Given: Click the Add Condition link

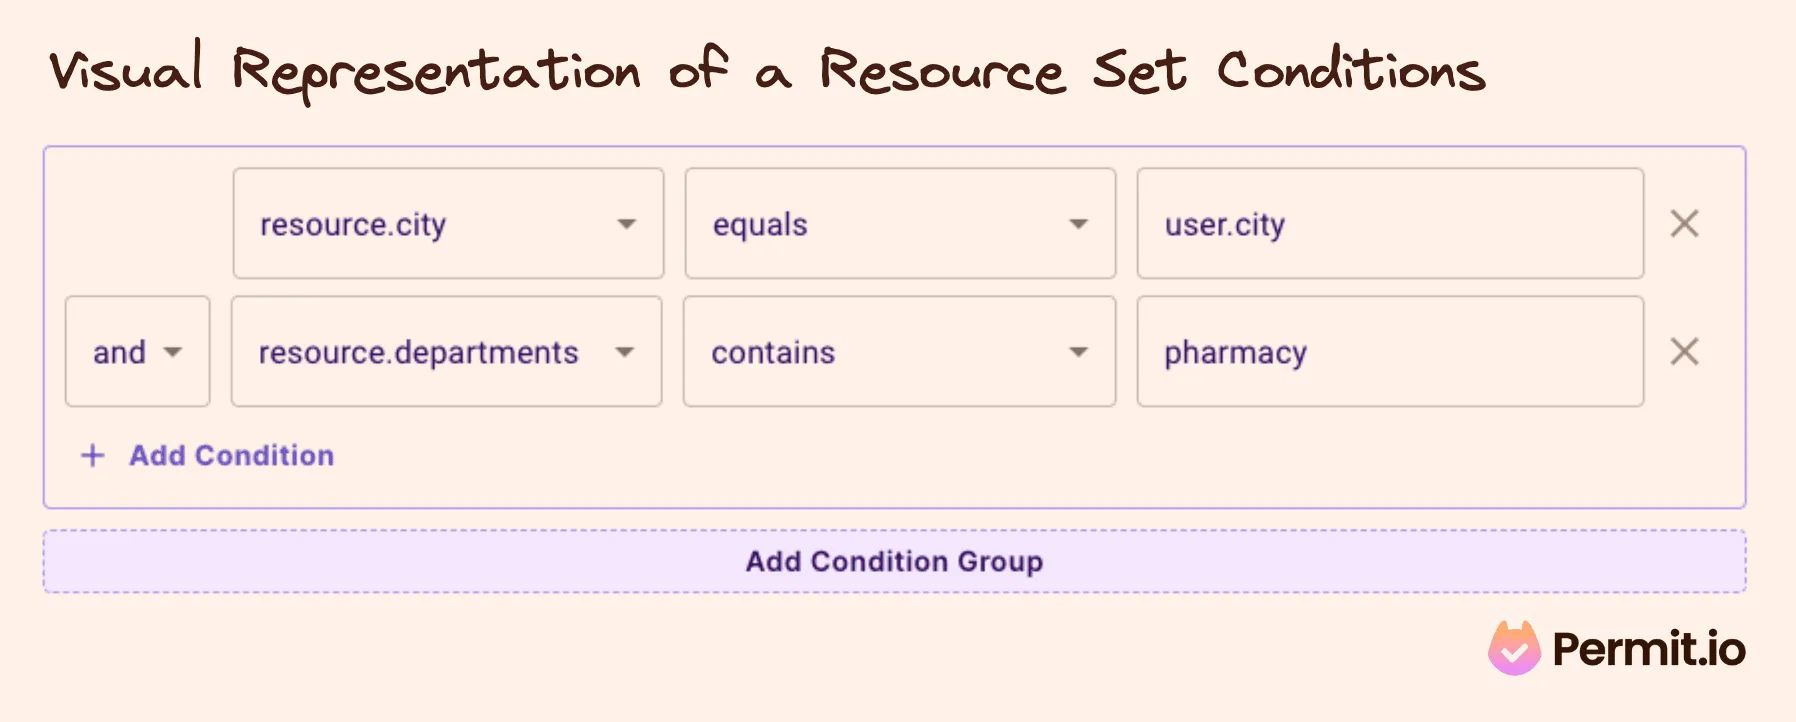Looking at the screenshot, I should 230,455.
